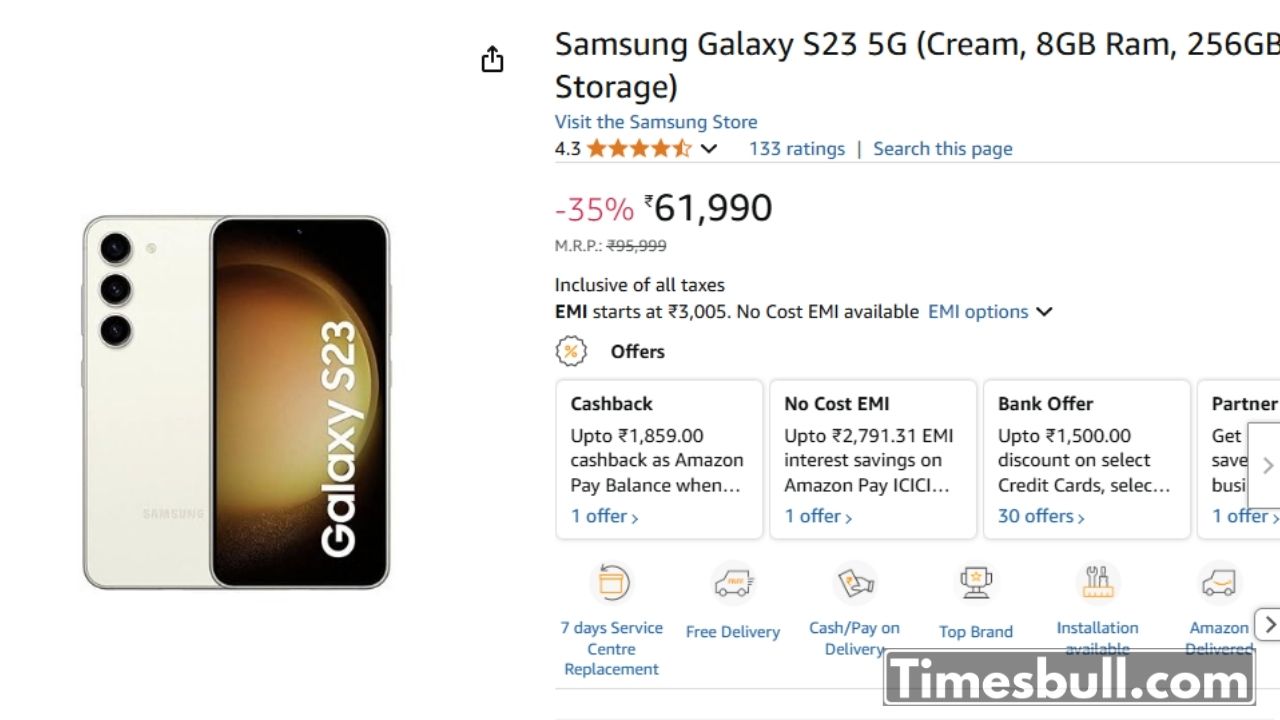View the 30 offers under Bank Offer

tap(1040, 516)
